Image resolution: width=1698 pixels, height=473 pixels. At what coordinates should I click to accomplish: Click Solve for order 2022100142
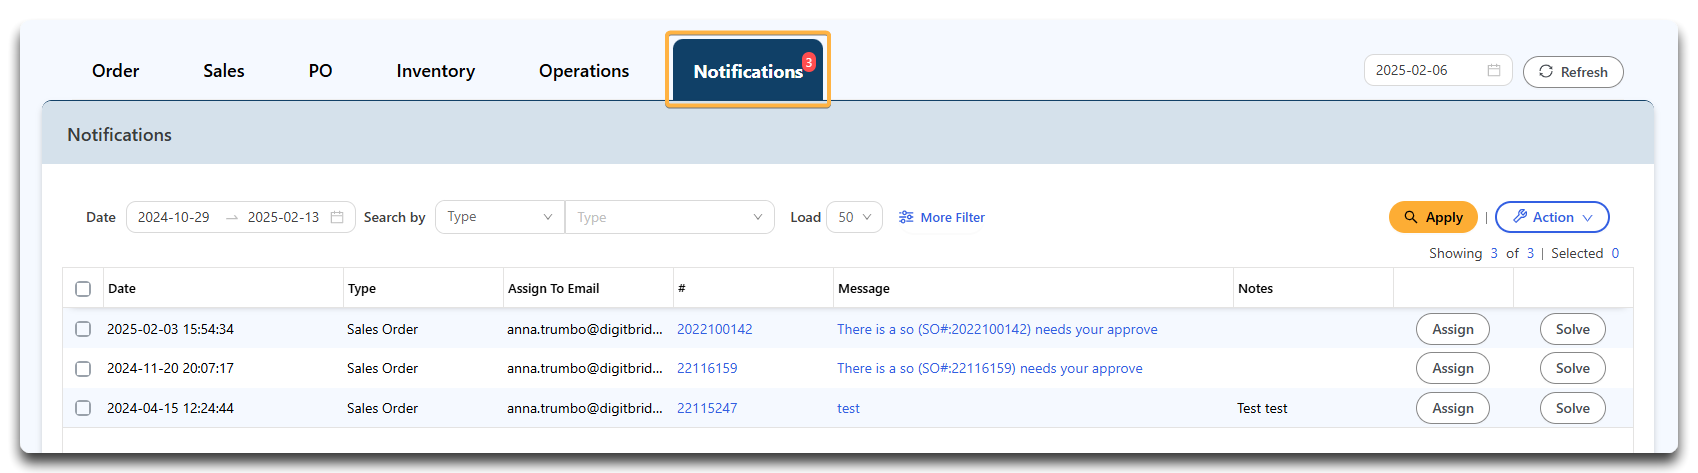tap(1573, 329)
